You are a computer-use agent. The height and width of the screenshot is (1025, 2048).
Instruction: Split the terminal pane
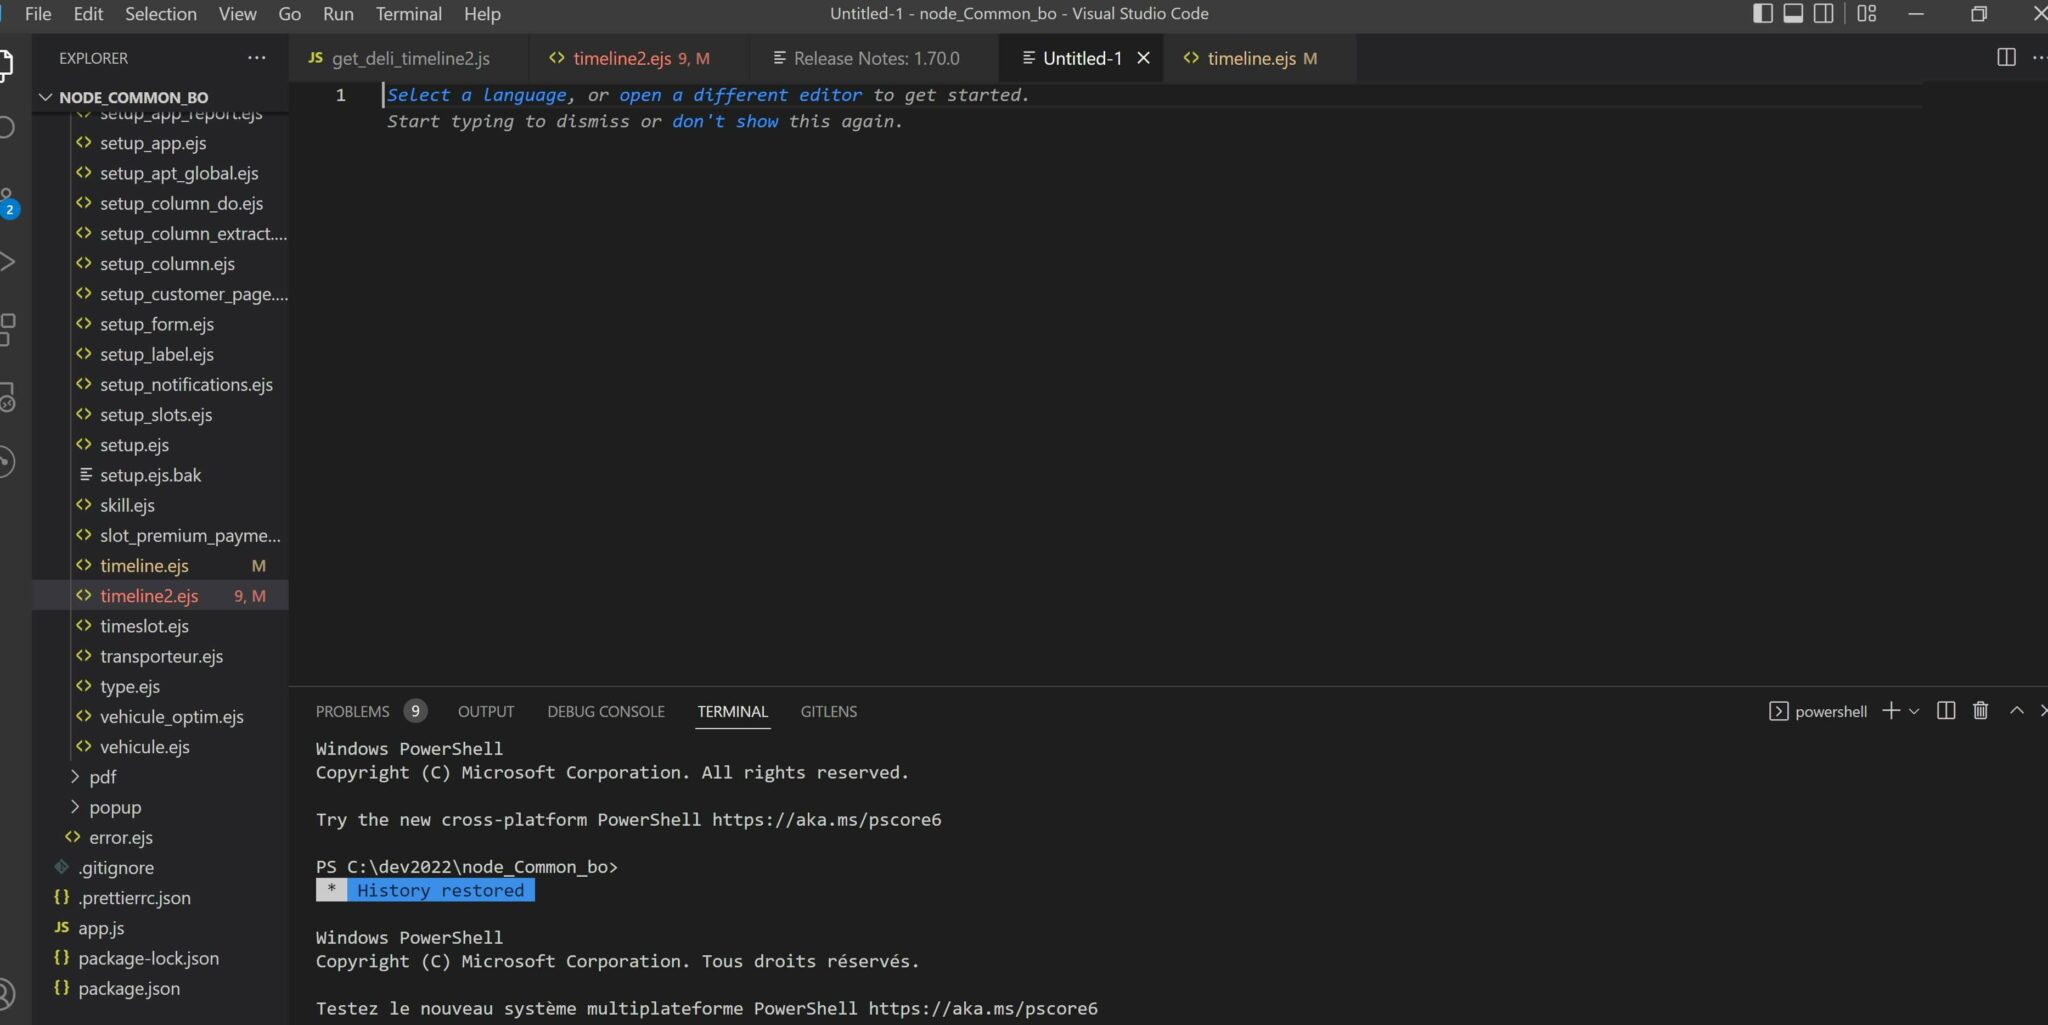coord(1946,711)
